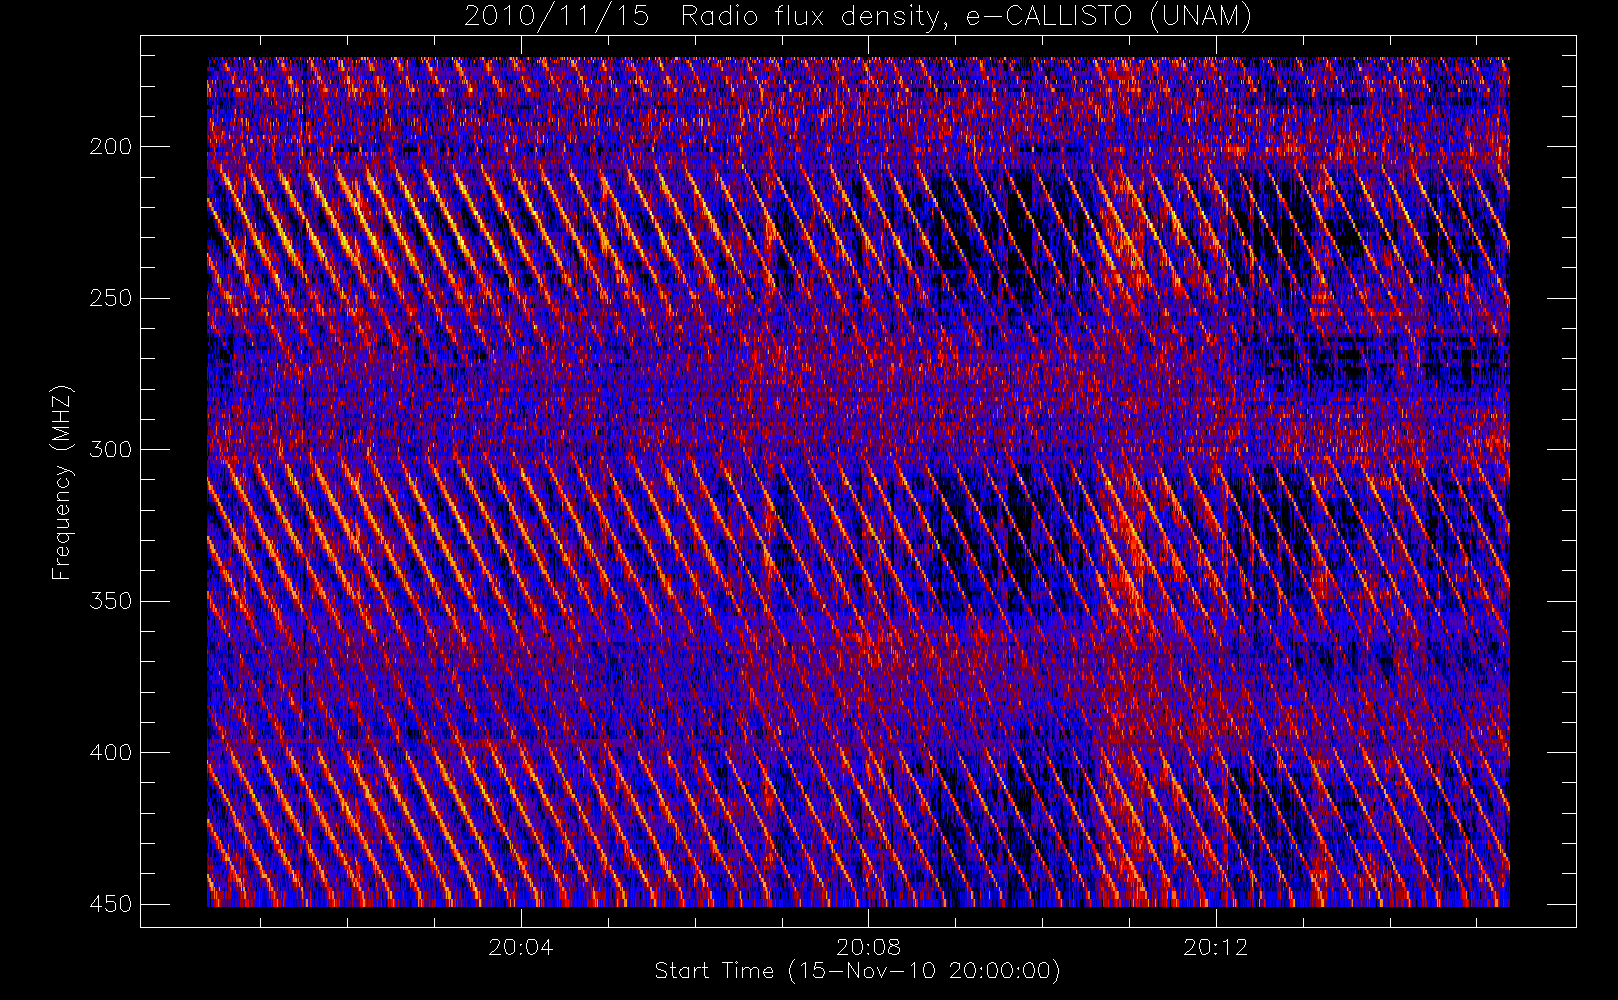The image size is (1618, 1000).
Task: Select the 300 frequency tick label
Action: [x=111, y=450]
